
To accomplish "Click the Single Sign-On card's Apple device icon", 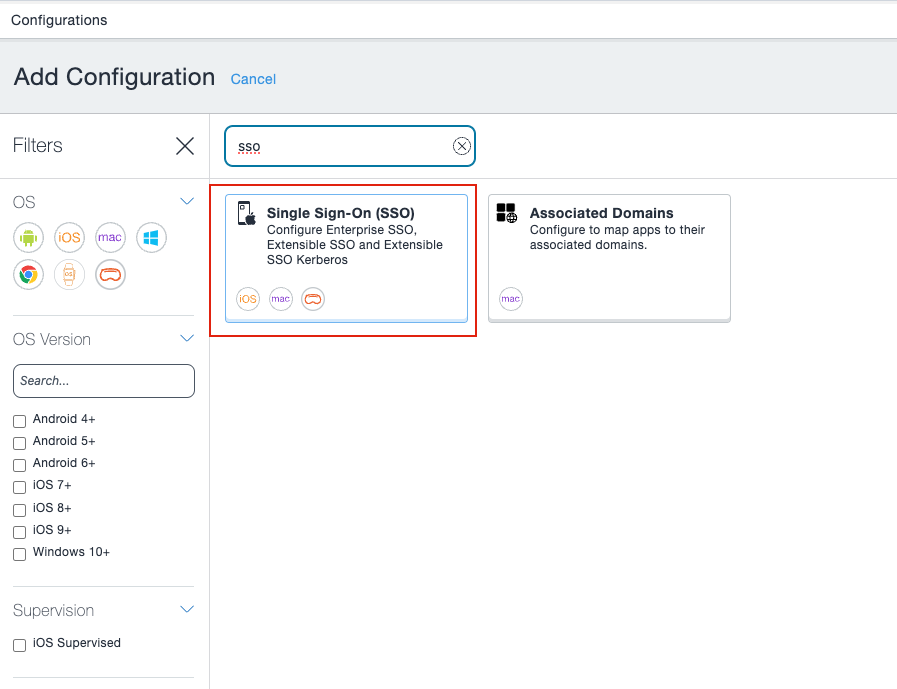I will click(x=244, y=213).
